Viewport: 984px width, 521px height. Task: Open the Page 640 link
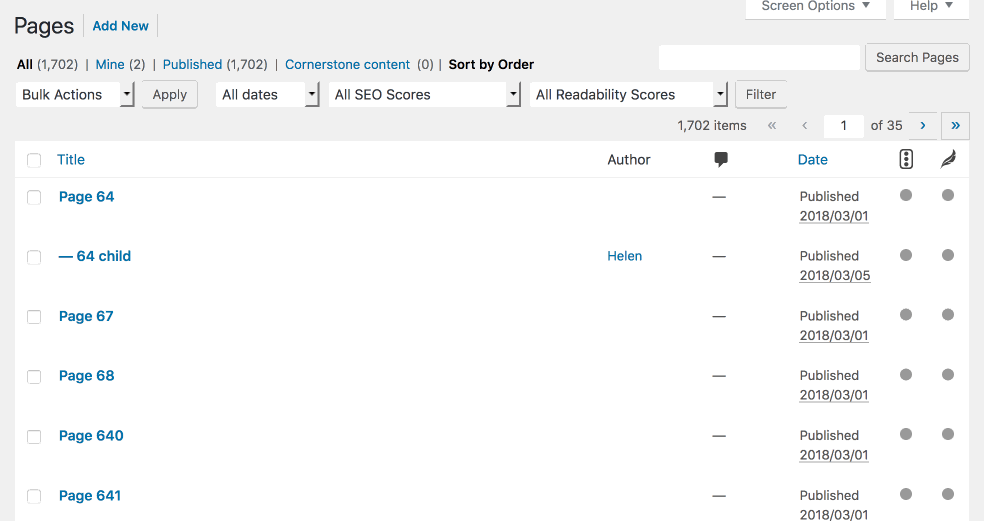pyautogui.click(x=91, y=436)
